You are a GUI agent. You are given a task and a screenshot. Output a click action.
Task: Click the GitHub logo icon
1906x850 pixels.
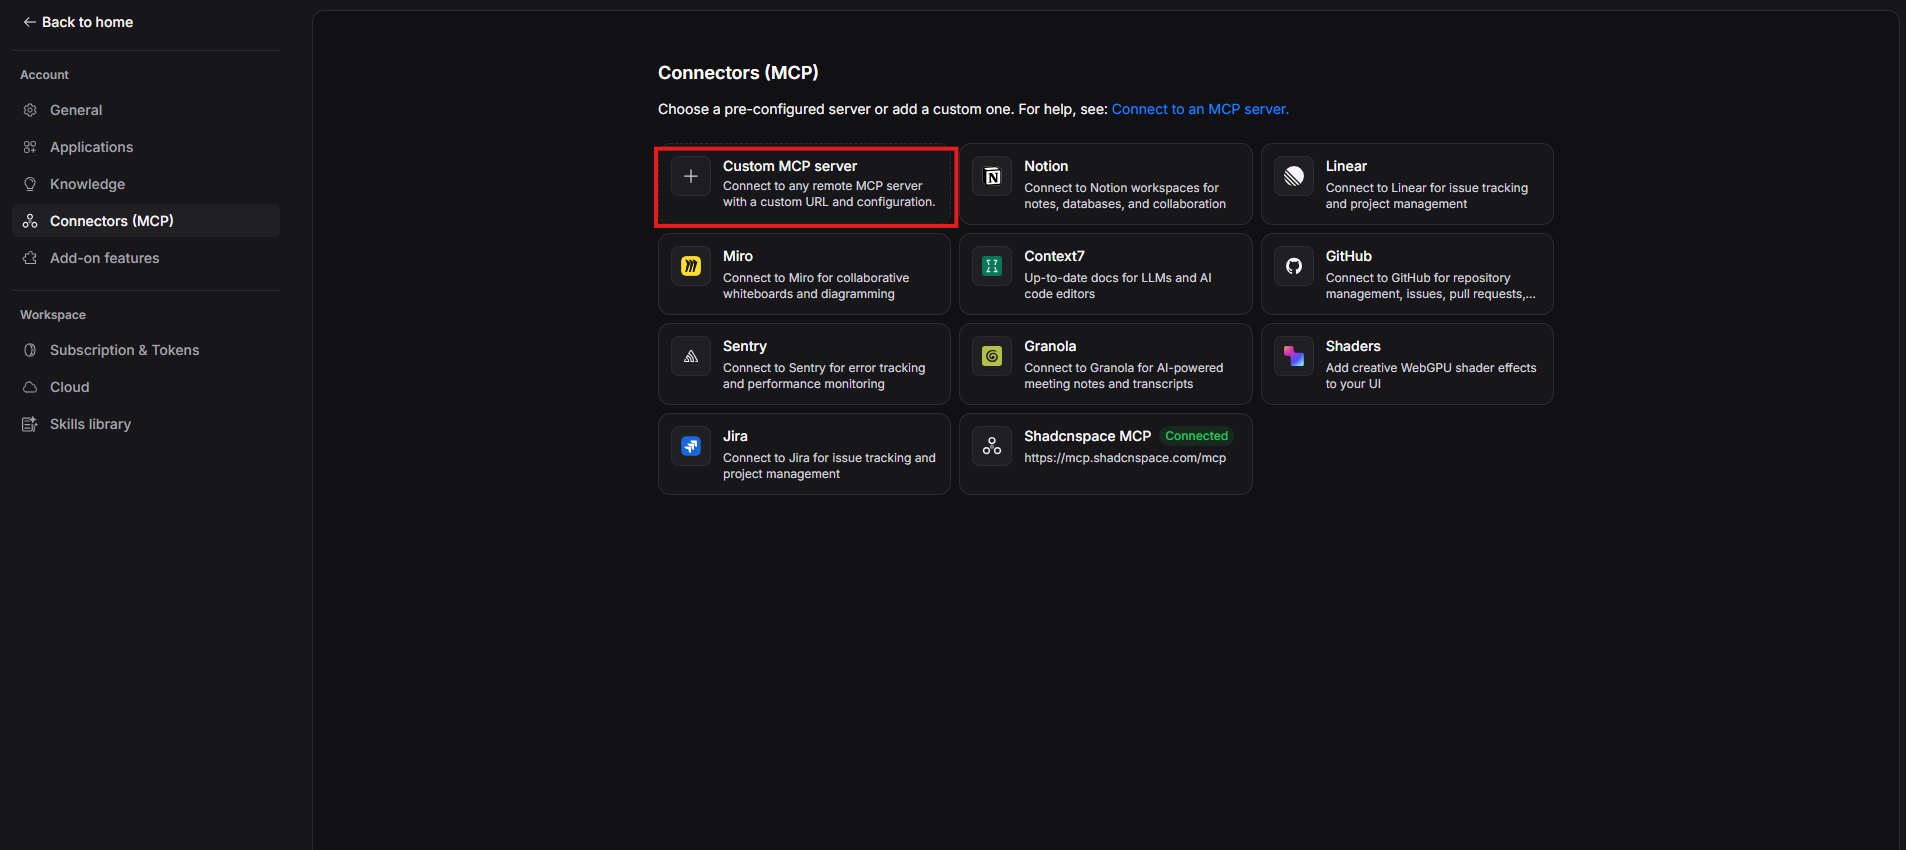(1294, 266)
